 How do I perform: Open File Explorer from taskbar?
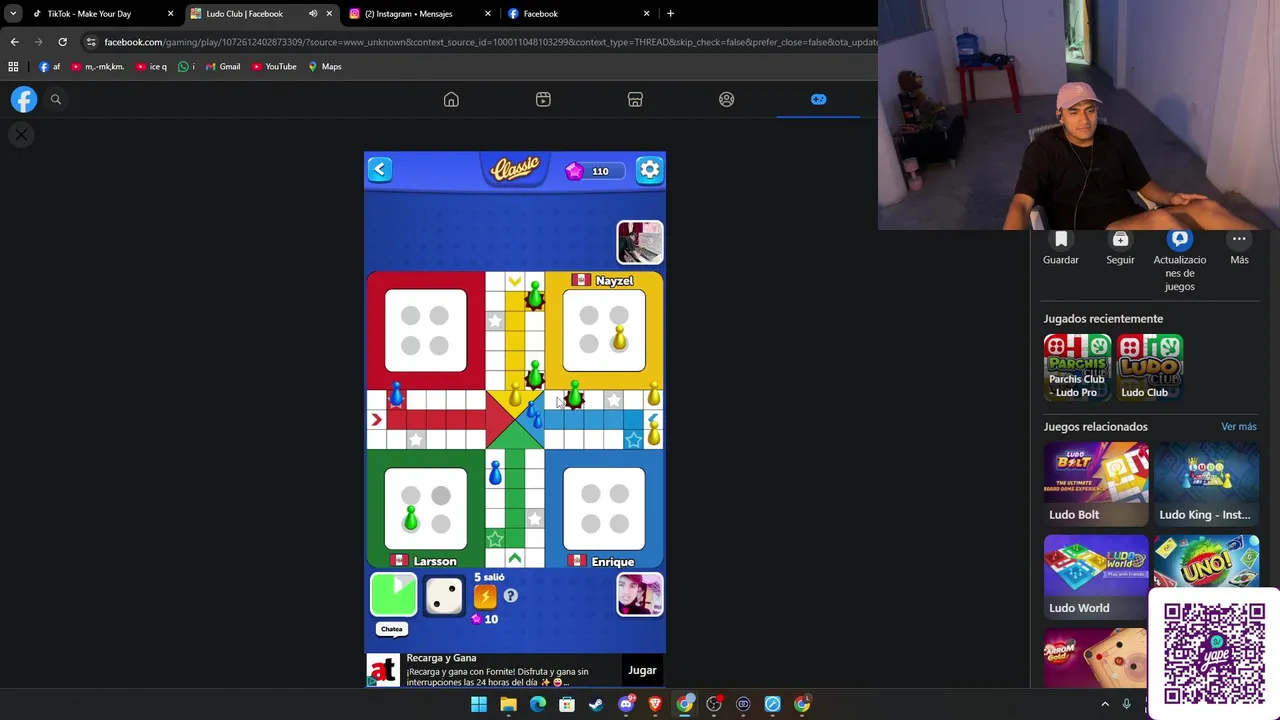point(508,704)
